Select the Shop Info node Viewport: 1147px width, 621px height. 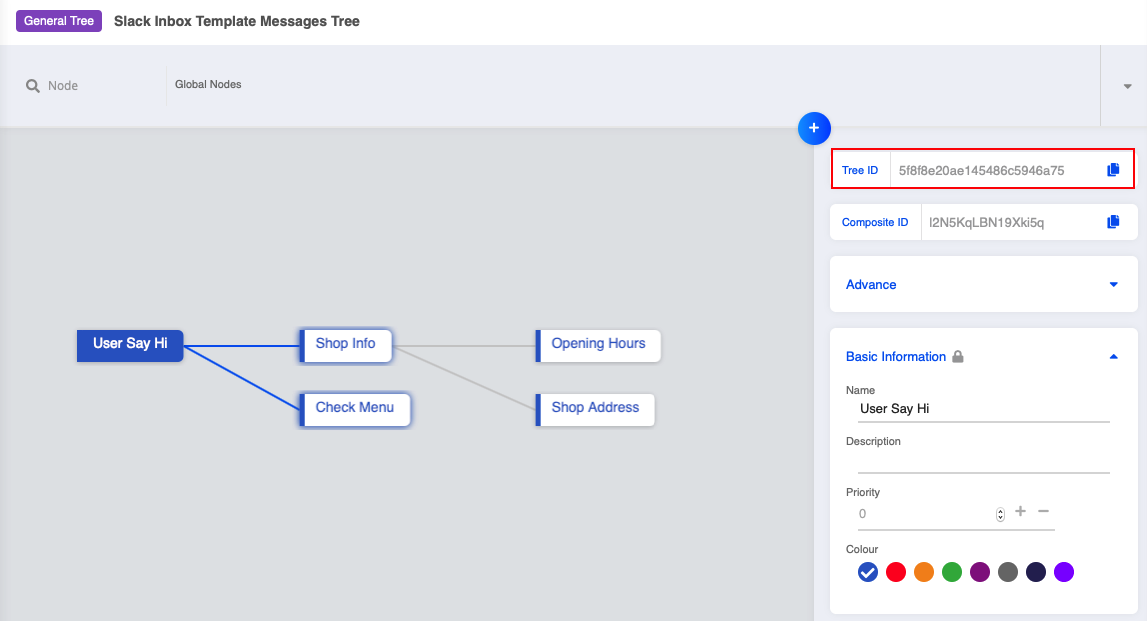(346, 345)
